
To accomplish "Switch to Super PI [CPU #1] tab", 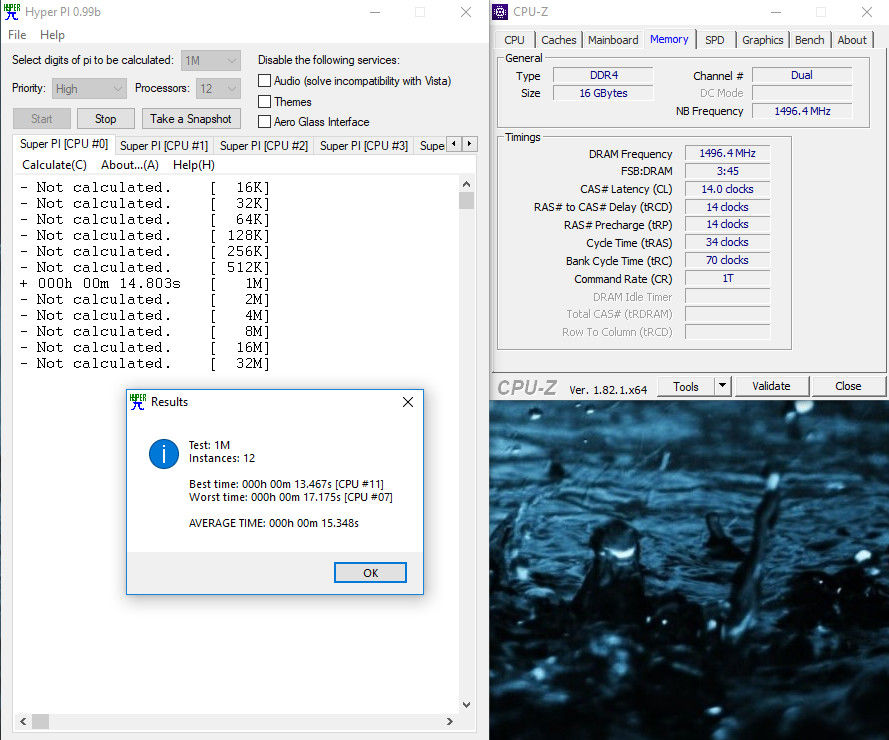I will [164, 146].
